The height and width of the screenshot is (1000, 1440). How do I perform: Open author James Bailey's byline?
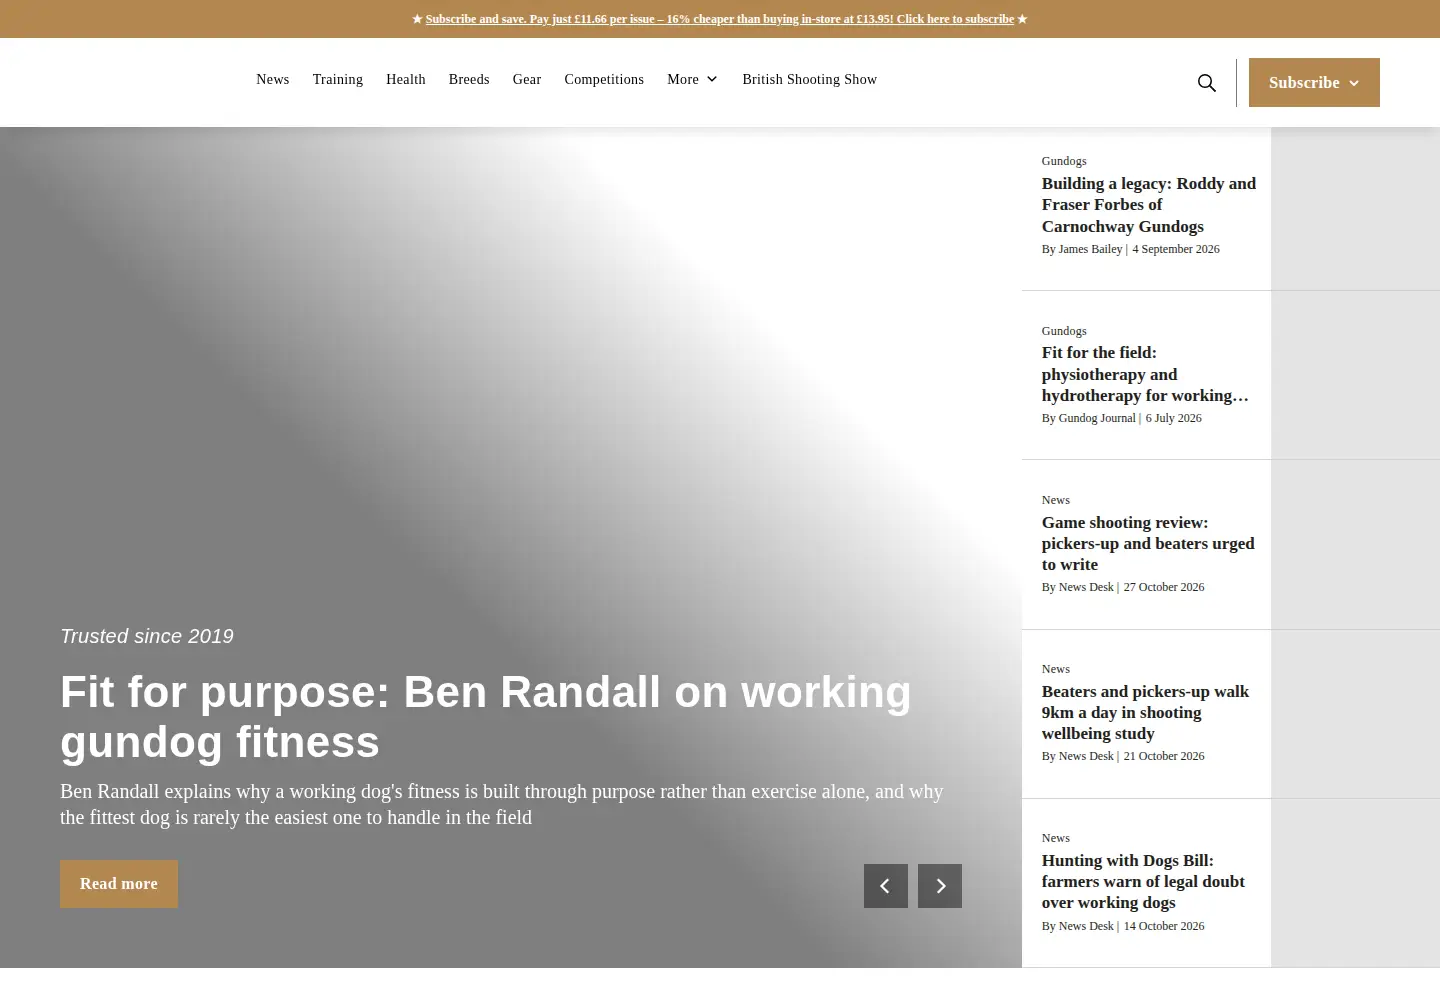[1091, 249]
